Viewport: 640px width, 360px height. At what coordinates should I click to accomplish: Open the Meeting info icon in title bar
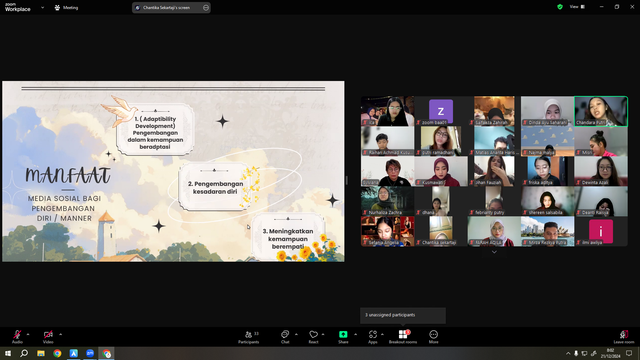coord(57,7)
